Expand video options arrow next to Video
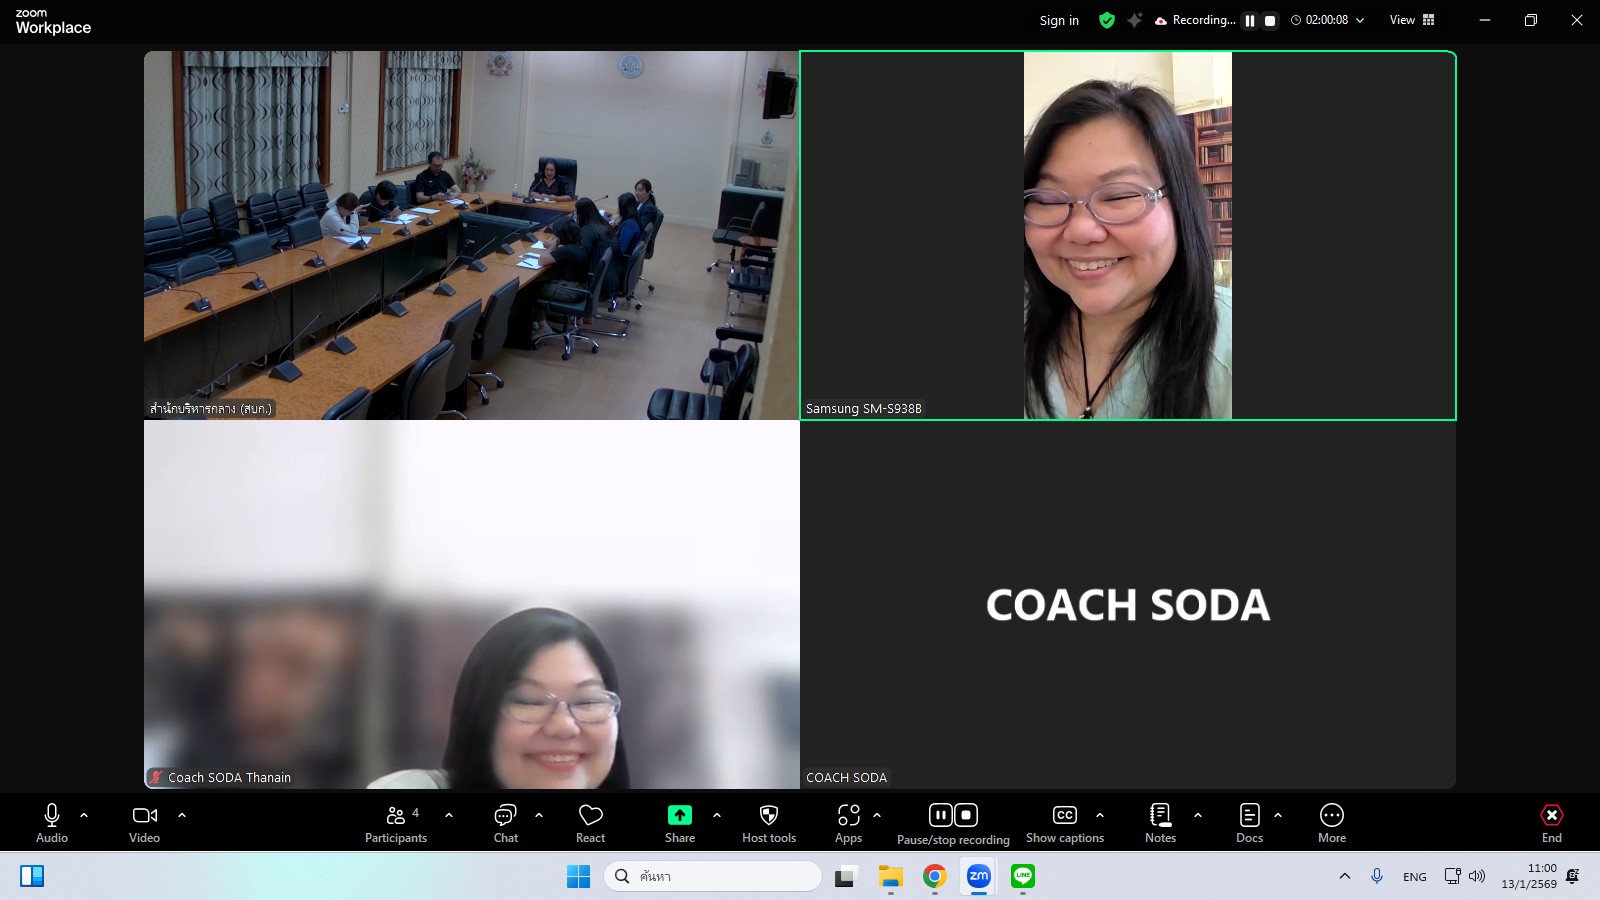Image resolution: width=1600 pixels, height=900 pixels. tap(182, 815)
